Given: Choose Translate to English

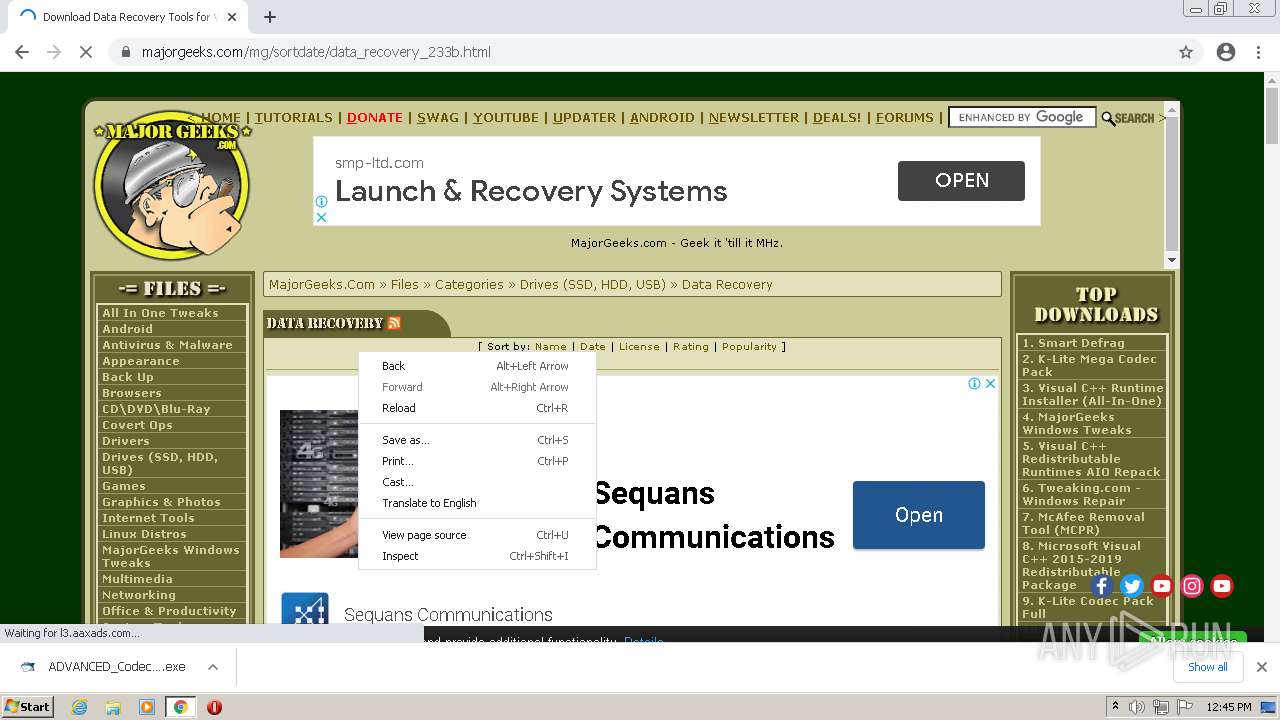Looking at the screenshot, I should coord(477,503).
